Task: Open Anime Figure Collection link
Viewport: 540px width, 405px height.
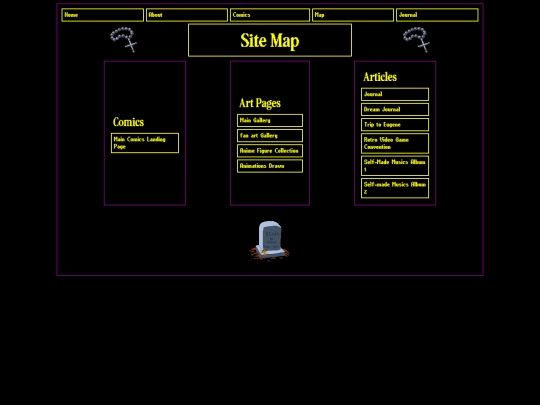Action: click(270, 151)
